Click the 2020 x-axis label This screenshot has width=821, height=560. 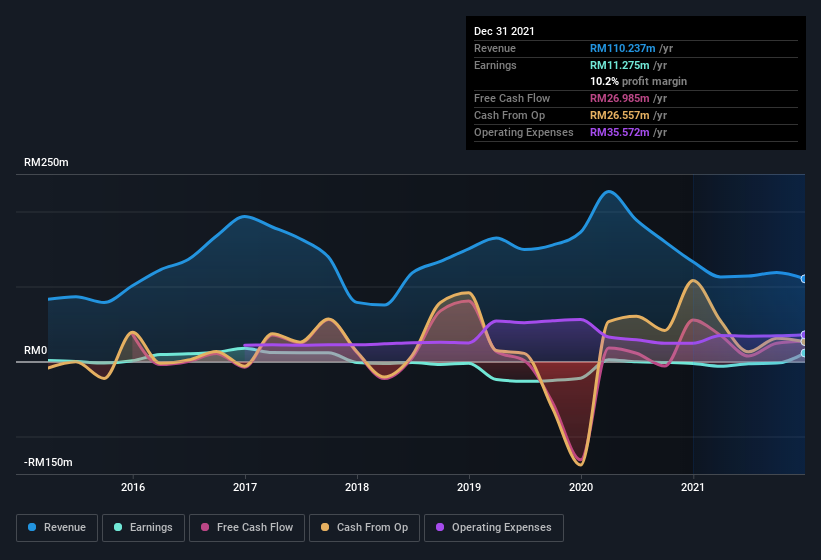pos(581,487)
